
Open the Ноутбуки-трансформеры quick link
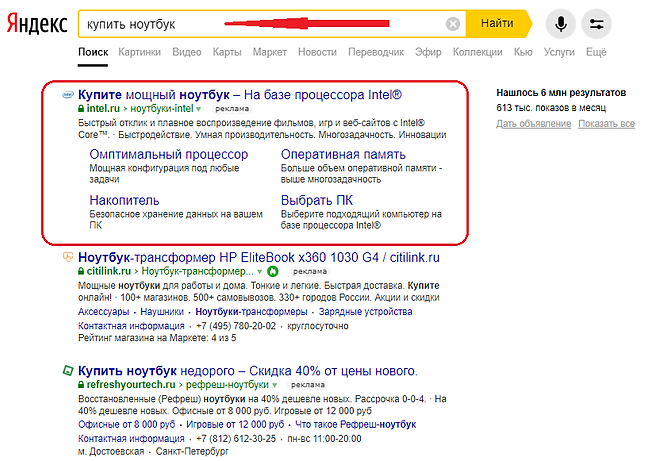coord(251,312)
